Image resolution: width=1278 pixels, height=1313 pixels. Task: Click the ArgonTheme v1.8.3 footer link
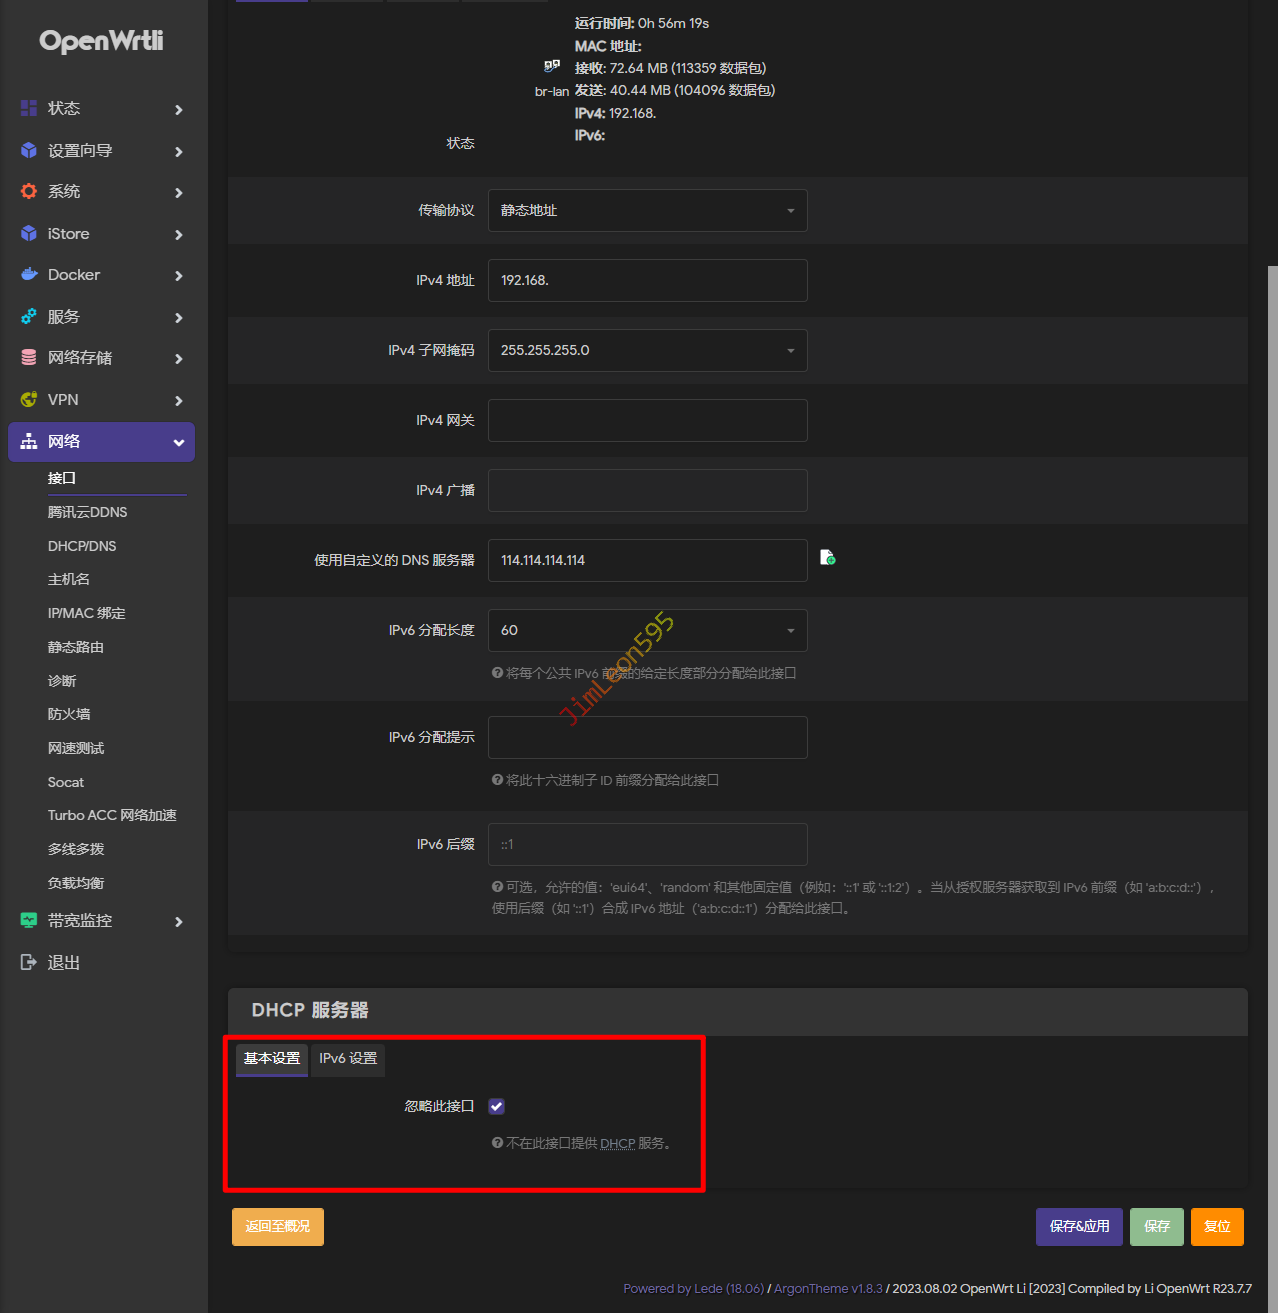coord(828,1288)
